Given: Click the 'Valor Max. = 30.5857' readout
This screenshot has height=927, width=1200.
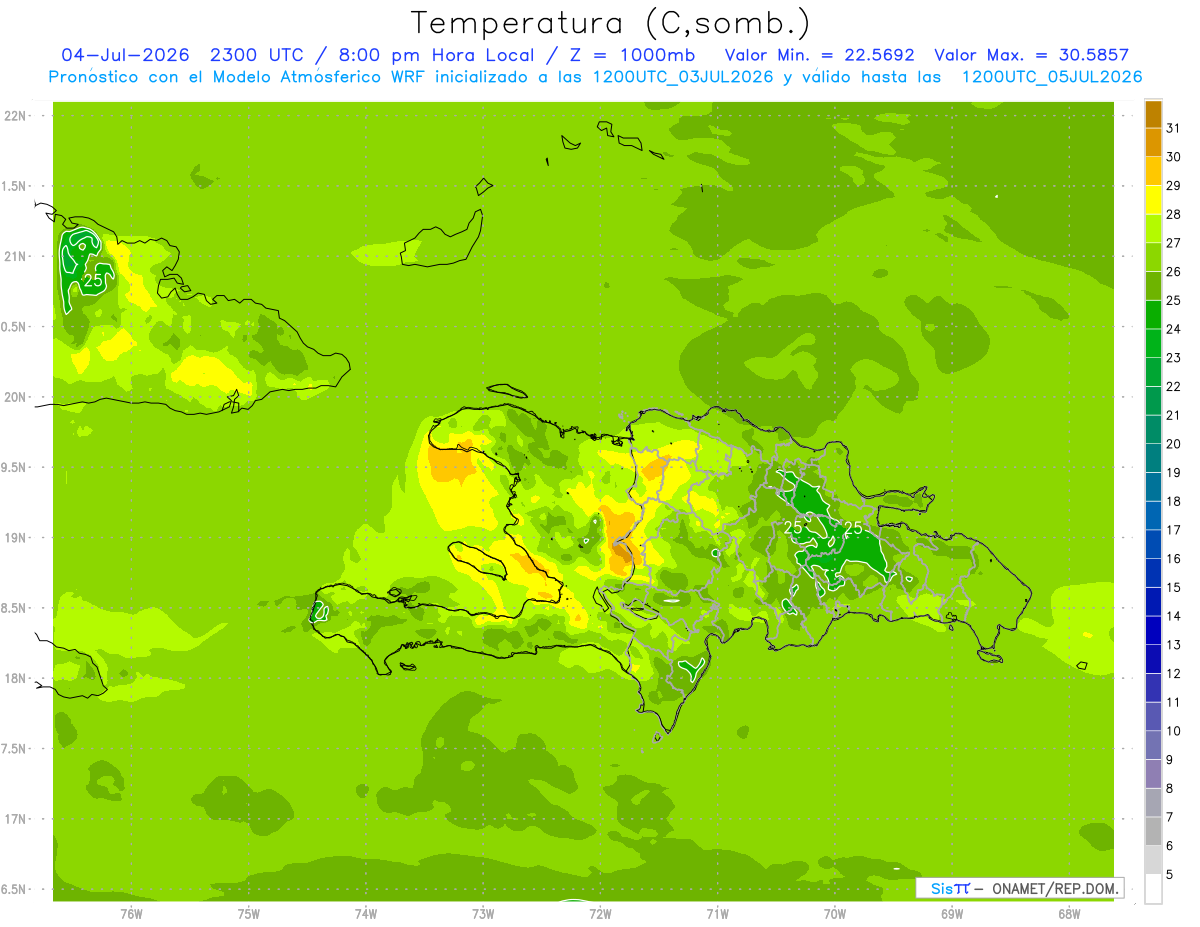Looking at the screenshot, I should coord(1032,56).
